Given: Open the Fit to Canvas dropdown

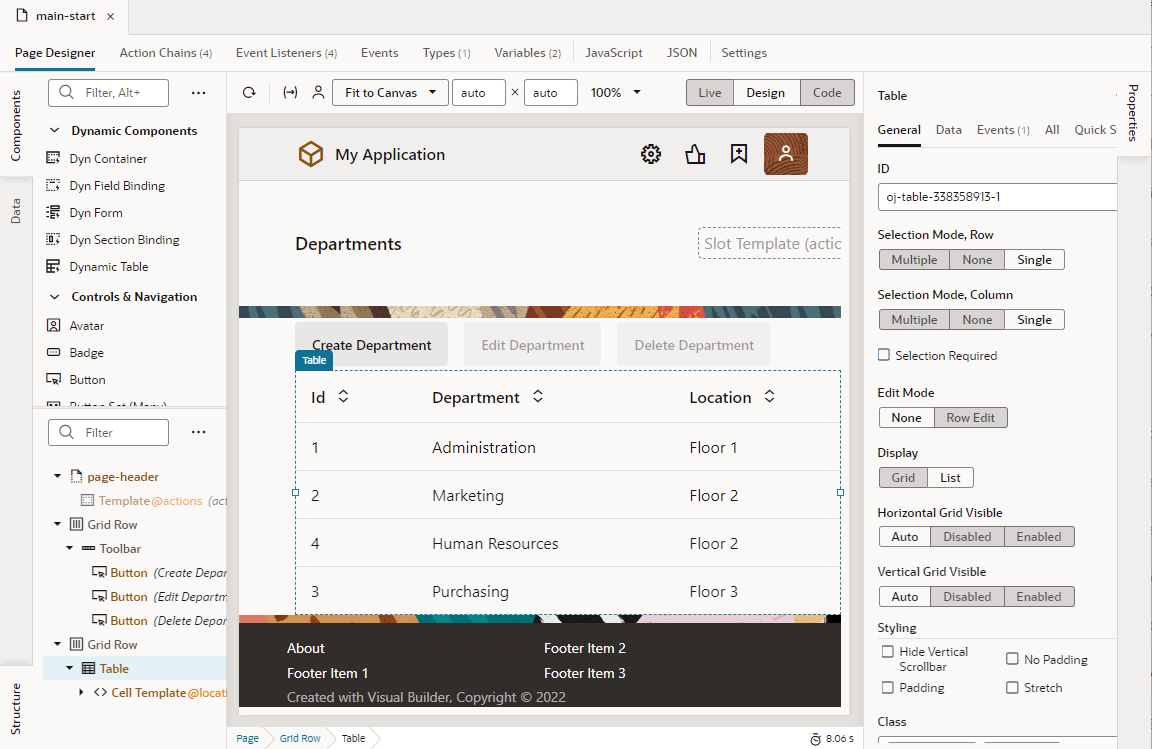Looking at the screenshot, I should (390, 91).
